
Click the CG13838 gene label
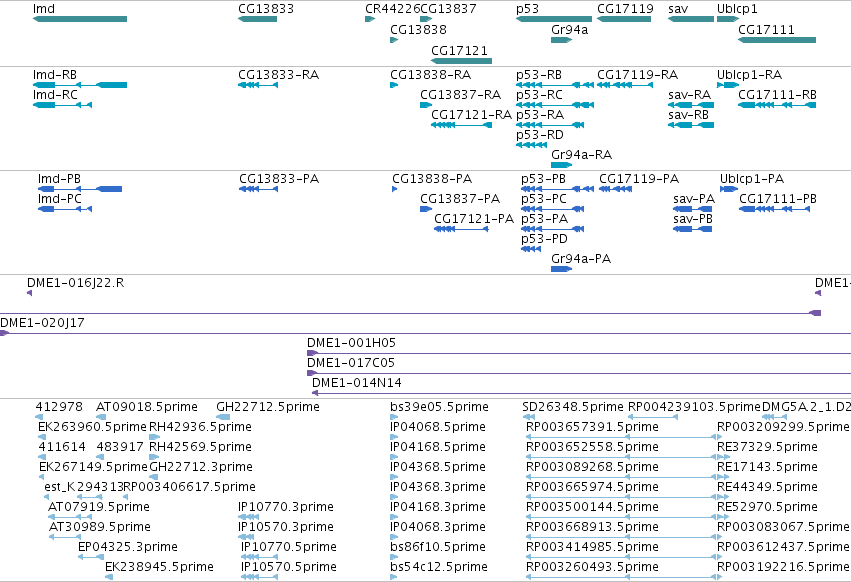(x=418, y=29)
